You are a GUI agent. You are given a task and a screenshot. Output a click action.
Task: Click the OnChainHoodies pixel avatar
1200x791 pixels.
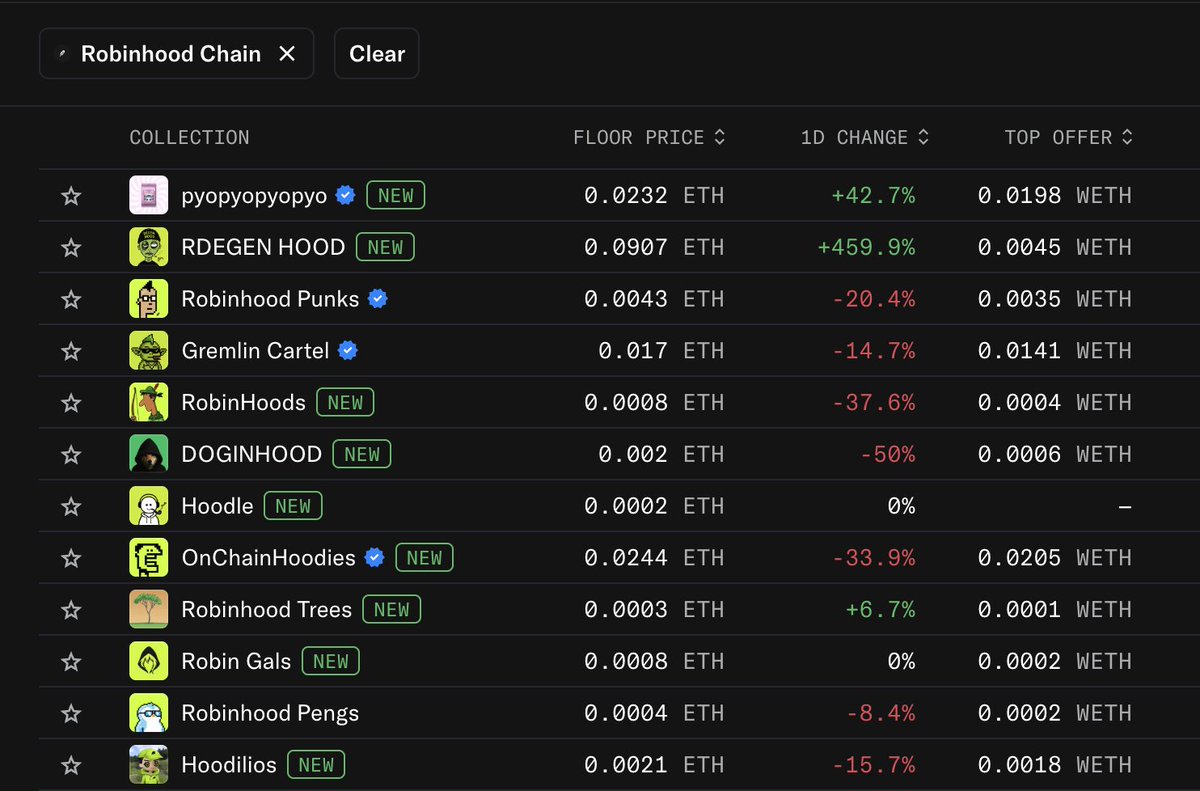[x=148, y=558]
